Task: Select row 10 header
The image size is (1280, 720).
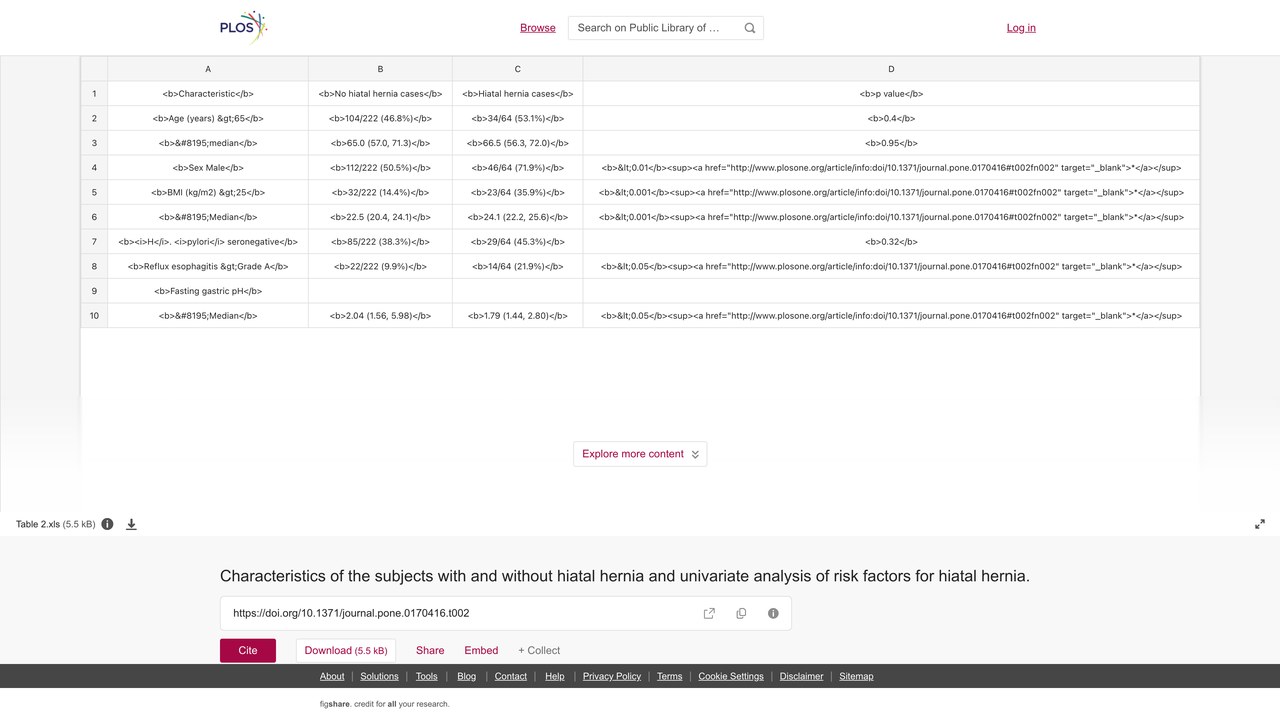Action: [x=94, y=316]
